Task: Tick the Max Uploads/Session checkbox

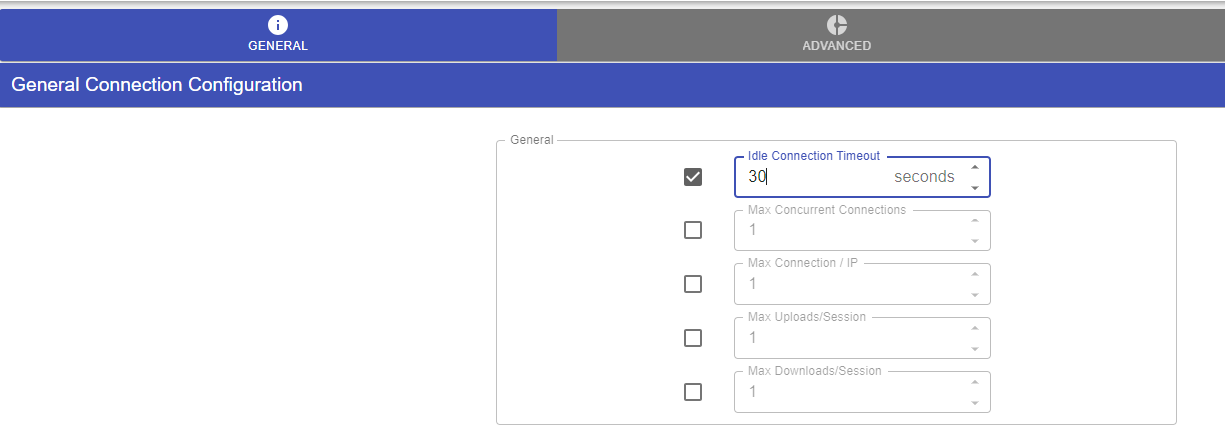Action: (x=693, y=338)
